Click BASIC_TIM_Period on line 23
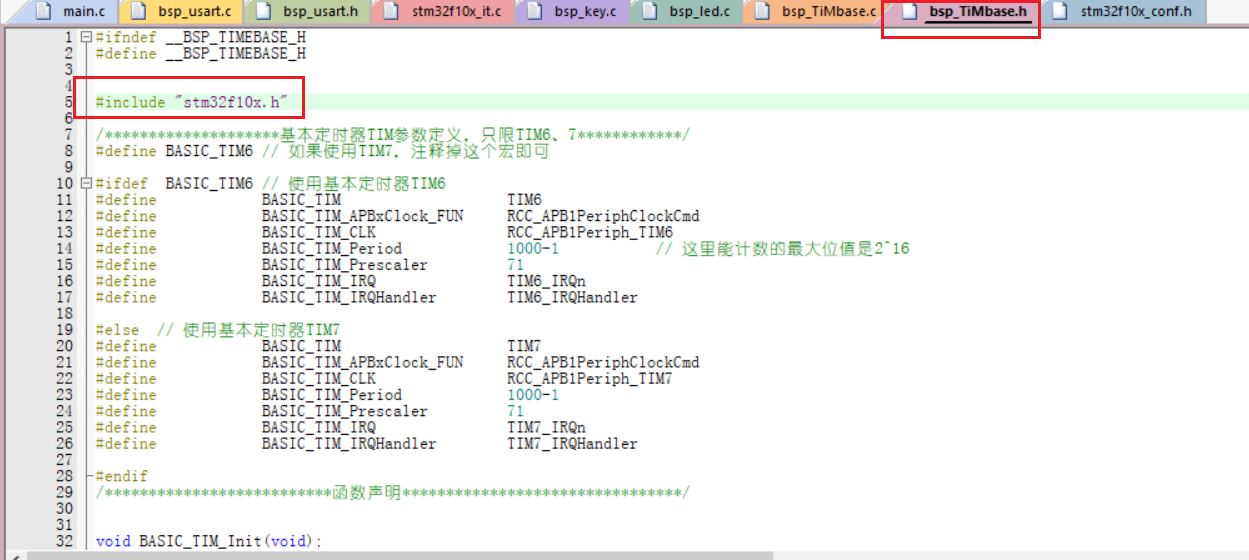Image resolution: width=1249 pixels, height=560 pixels. pos(332,395)
